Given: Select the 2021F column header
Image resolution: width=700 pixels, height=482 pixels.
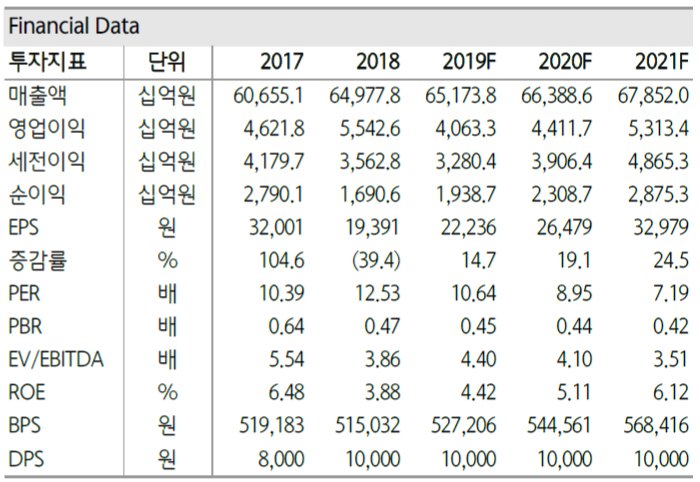Looking at the screenshot, I should (x=661, y=61).
